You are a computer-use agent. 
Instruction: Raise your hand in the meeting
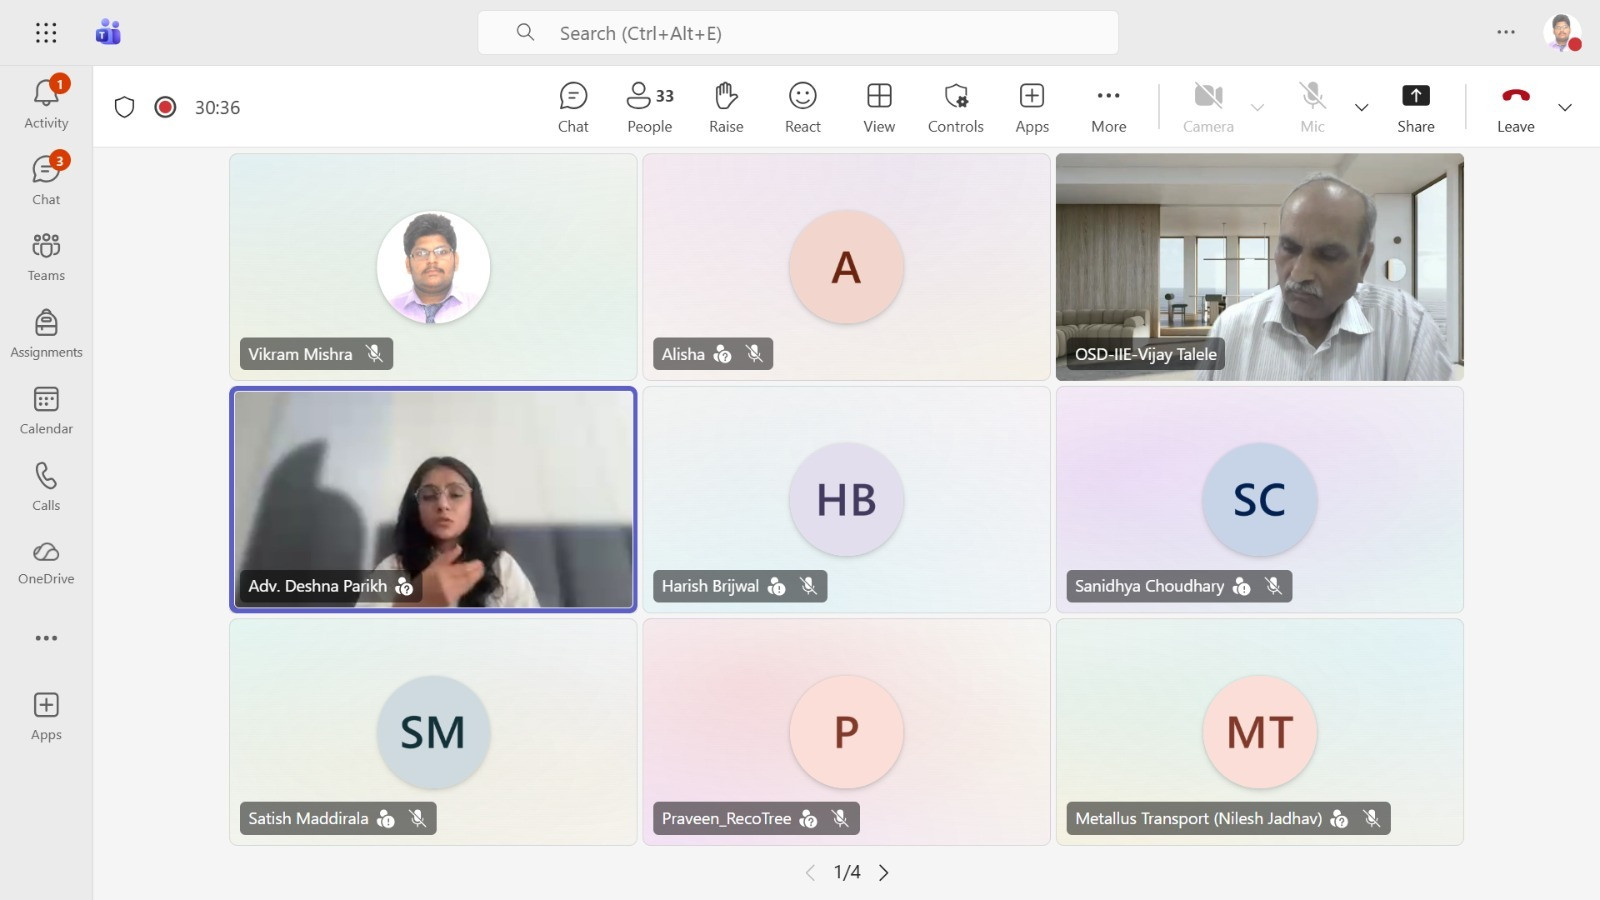click(x=726, y=107)
